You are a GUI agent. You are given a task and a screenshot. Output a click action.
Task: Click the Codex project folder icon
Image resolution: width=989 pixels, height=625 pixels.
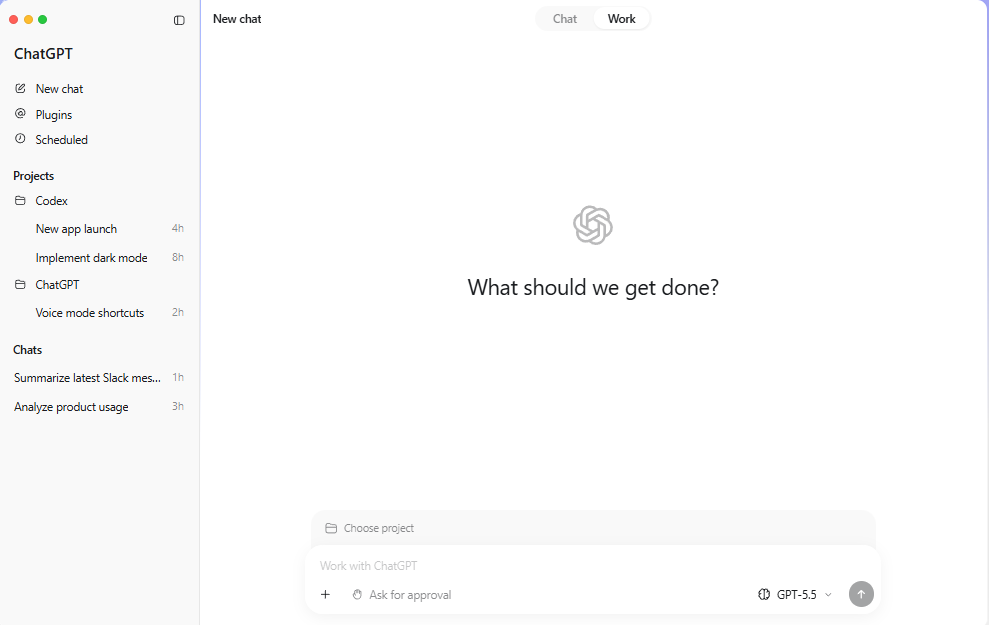(x=20, y=201)
